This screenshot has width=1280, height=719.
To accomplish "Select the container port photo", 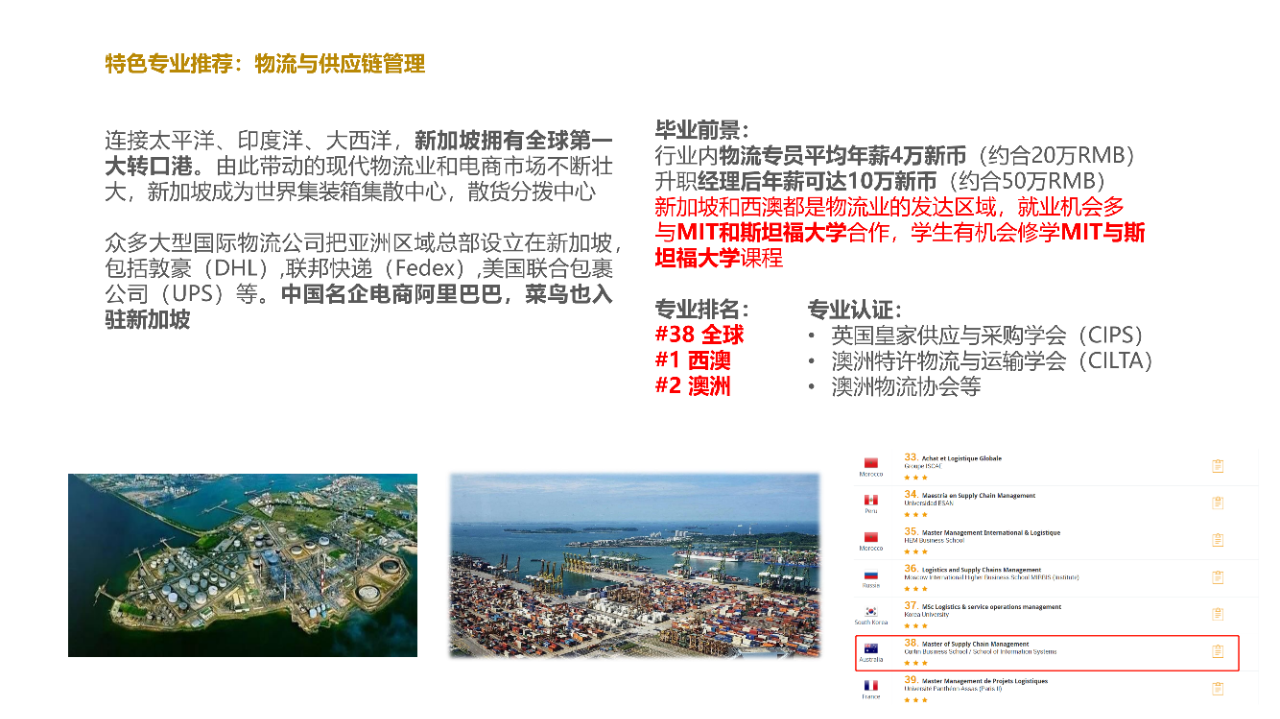I will click(634, 565).
